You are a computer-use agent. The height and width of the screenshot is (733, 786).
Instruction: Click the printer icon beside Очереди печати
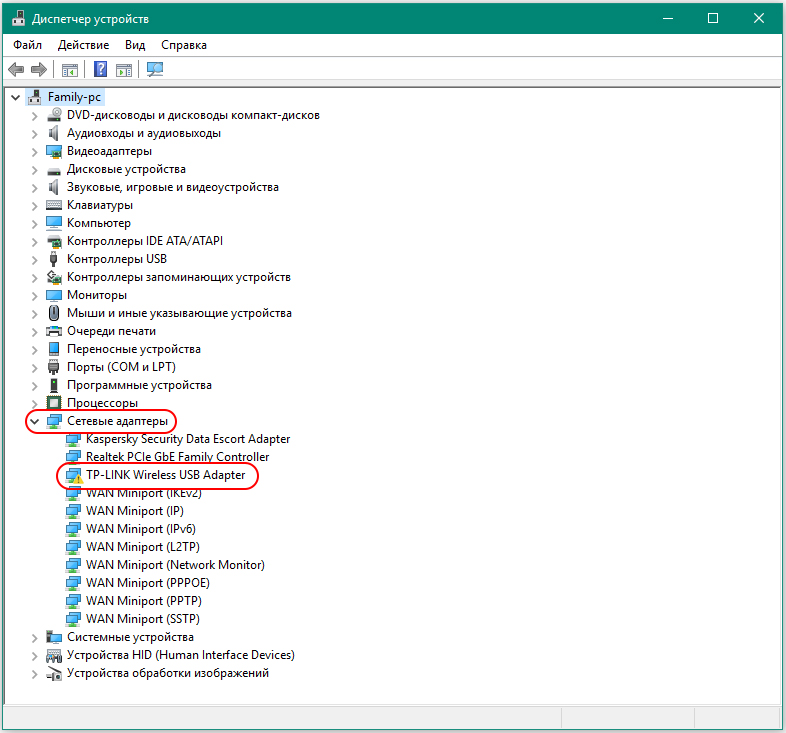coord(54,331)
